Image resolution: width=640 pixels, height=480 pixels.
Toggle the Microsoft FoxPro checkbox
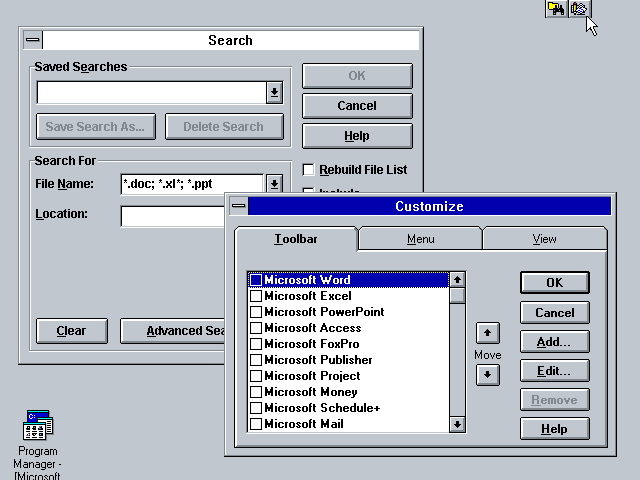point(256,344)
